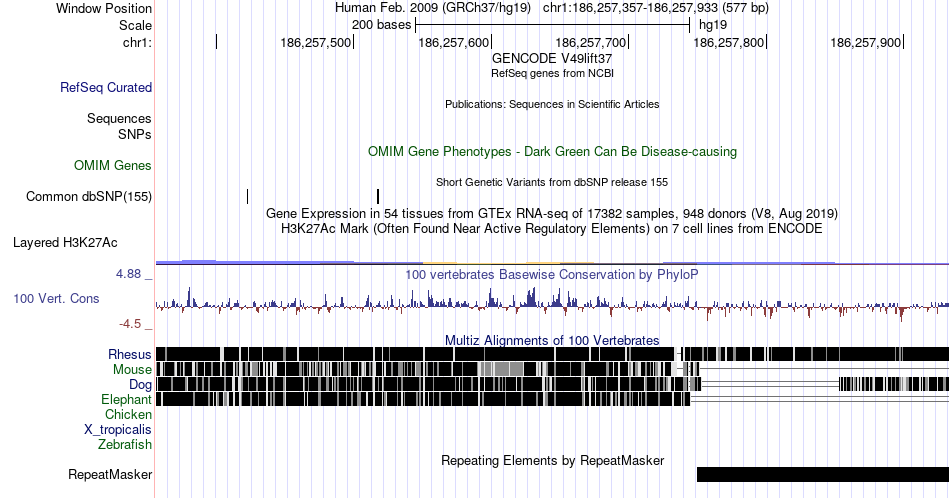Screen dimensions: 950x498
Task: Click the Elephant alignment label
Action: [x=127, y=399]
